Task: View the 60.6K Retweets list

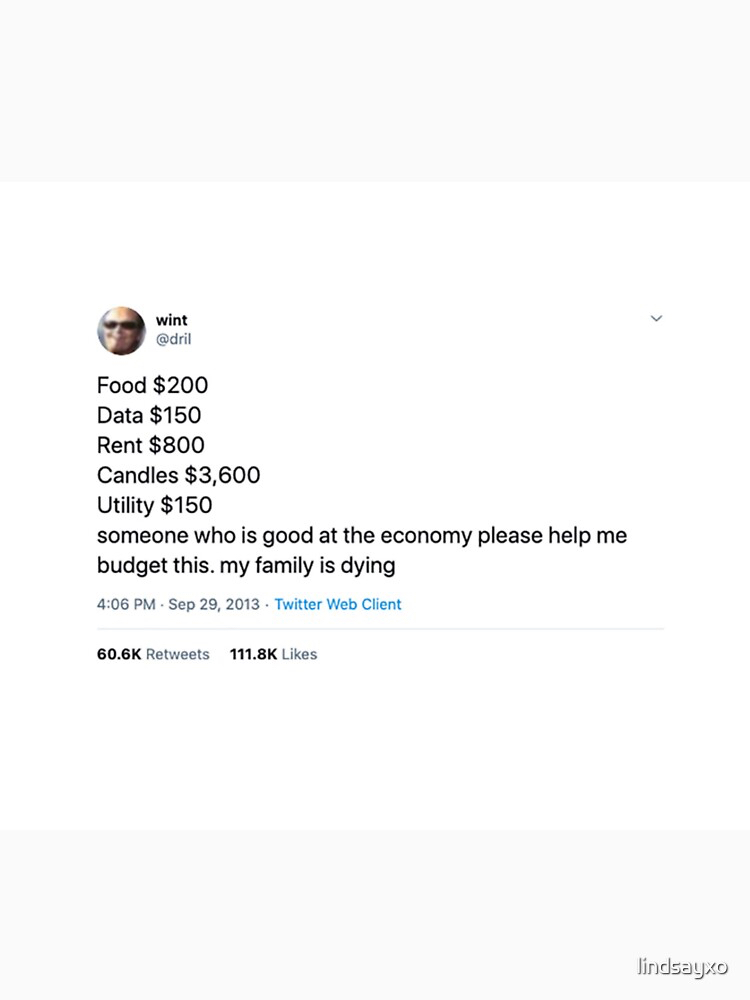Action: (x=153, y=654)
